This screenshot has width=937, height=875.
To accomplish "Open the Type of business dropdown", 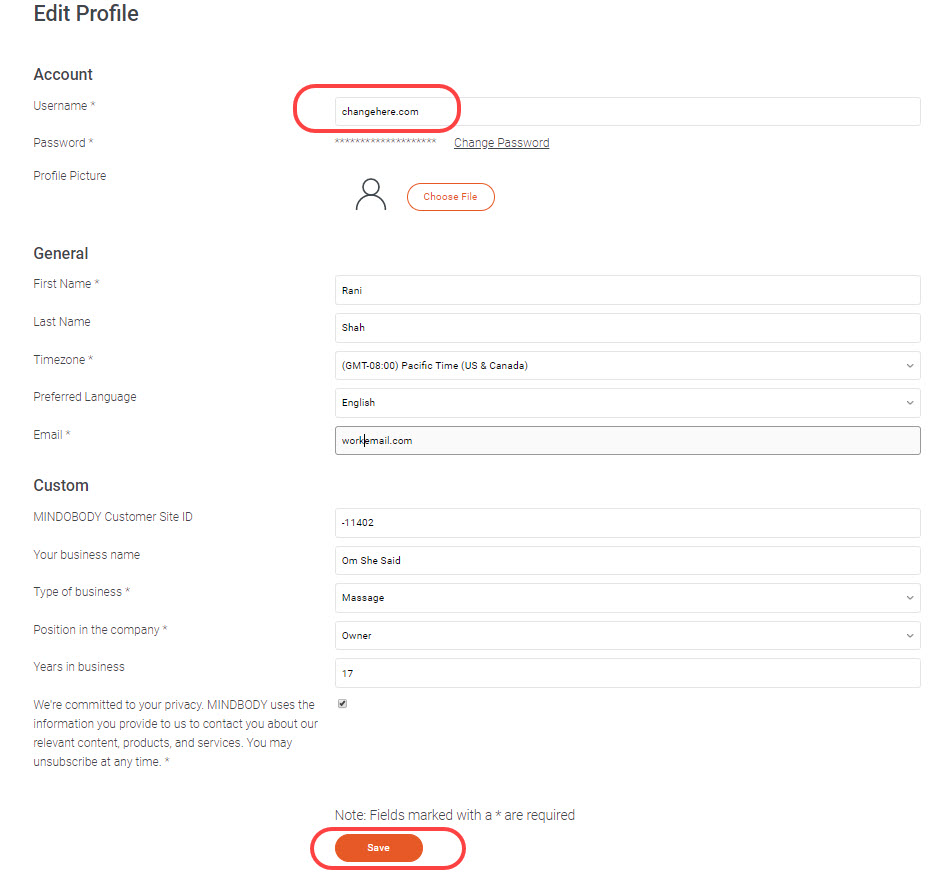I will tap(626, 598).
